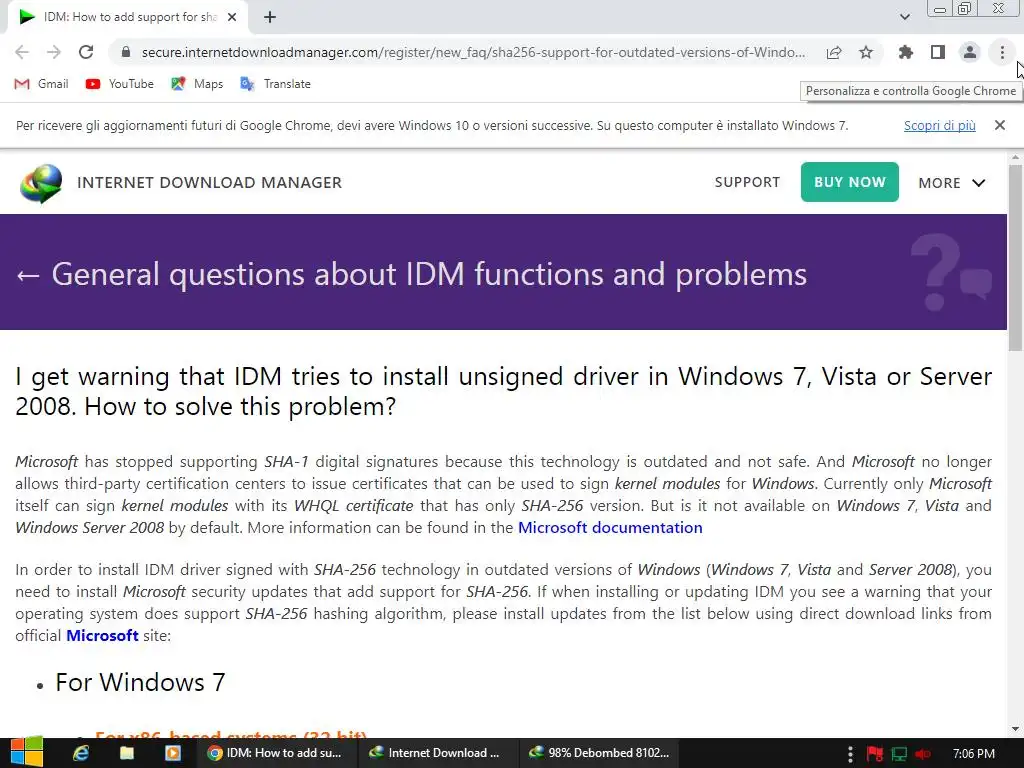1024x768 pixels.
Task: Reload the current page
Action: click(86, 52)
